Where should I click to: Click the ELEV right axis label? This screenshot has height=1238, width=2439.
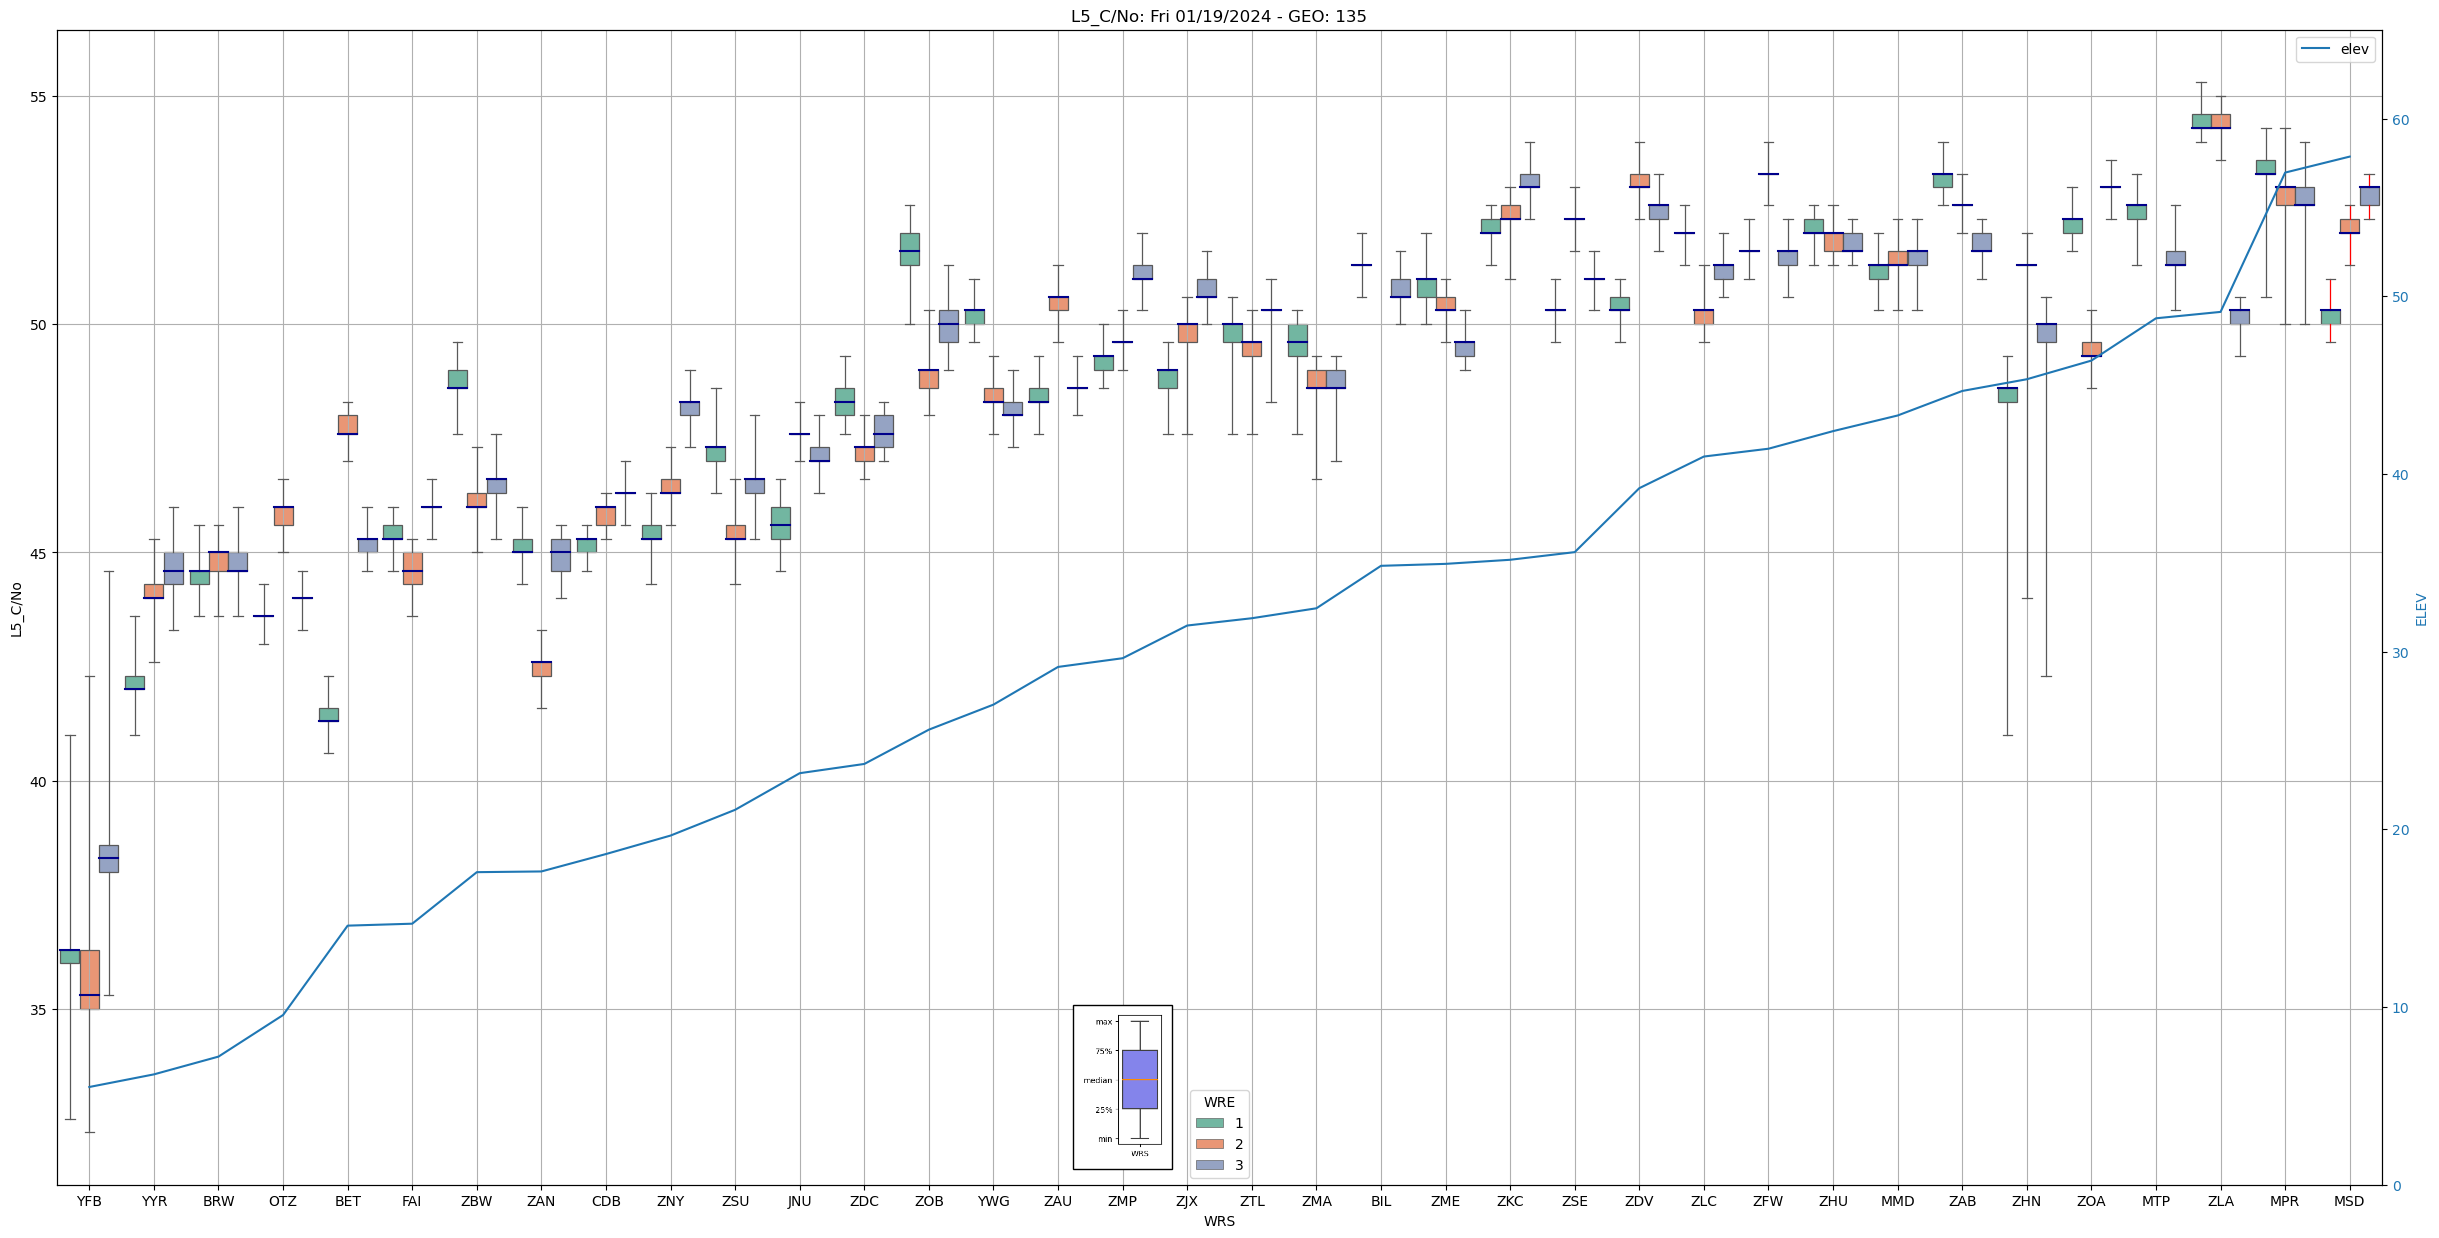tap(2421, 609)
